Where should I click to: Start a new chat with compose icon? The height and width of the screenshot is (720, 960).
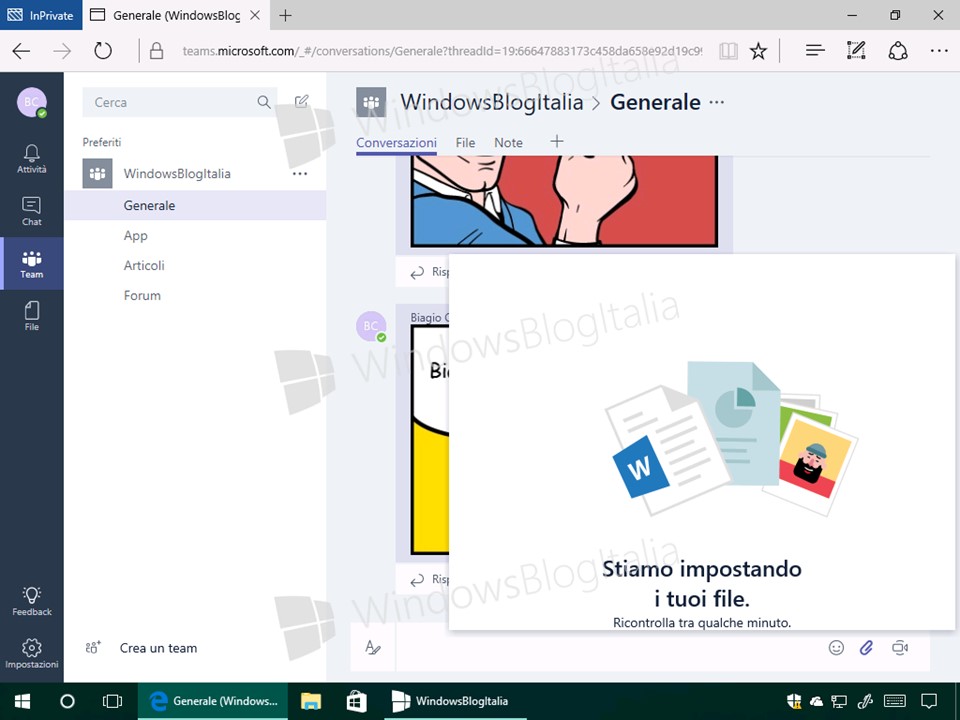[301, 102]
